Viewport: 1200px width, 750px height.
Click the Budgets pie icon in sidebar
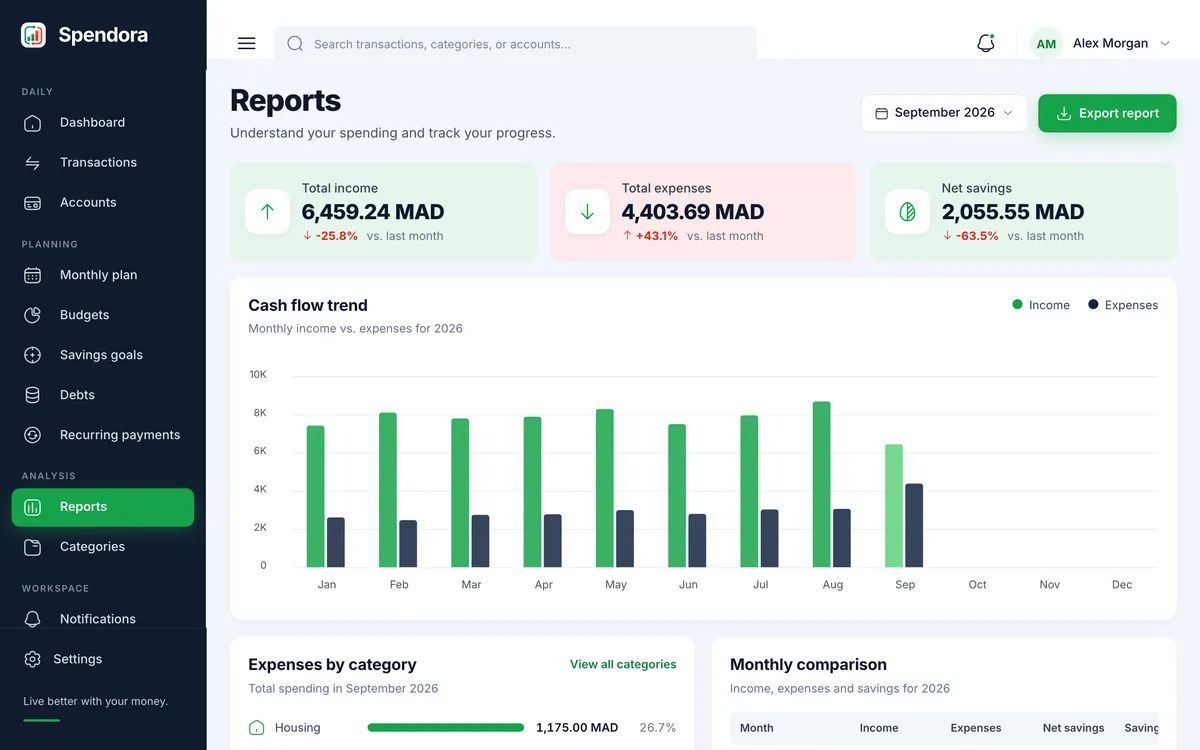coord(32,315)
